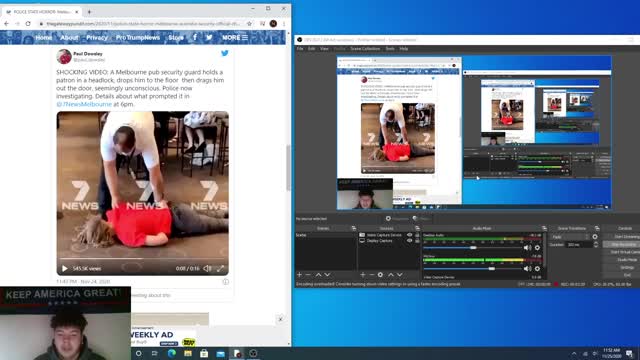Viewport: 640px width, 360px height.
Task: Add a source in OBS Sources panel
Action: coord(362,275)
